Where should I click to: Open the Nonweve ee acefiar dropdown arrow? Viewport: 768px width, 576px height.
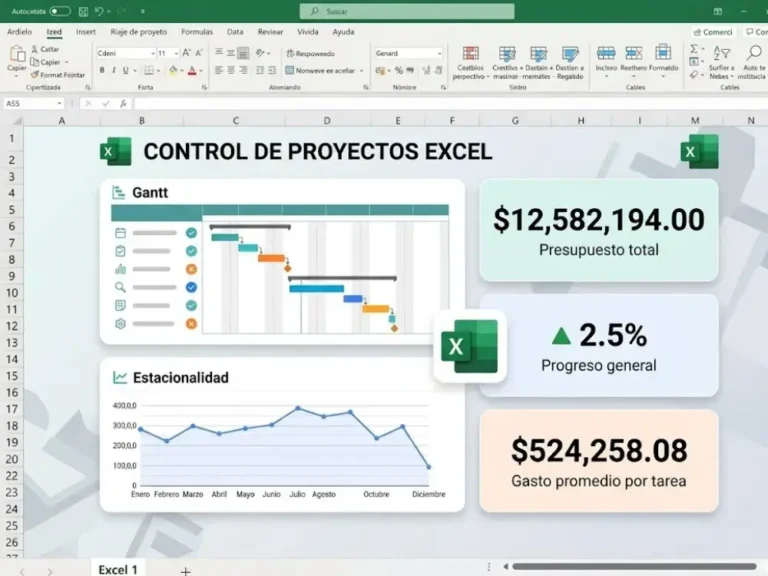(361, 71)
